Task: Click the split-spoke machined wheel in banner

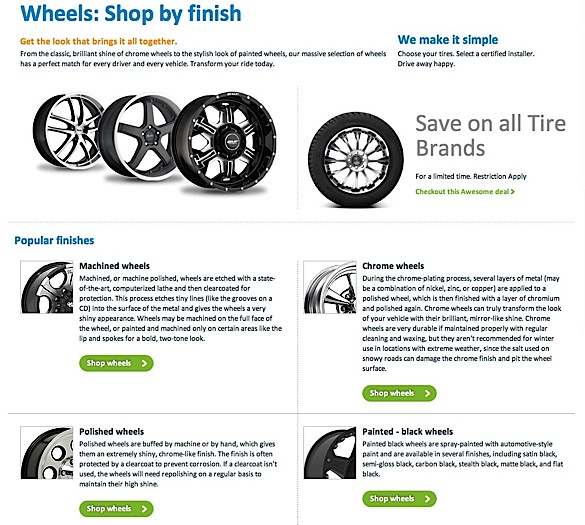Action: [x=69, y=131]
